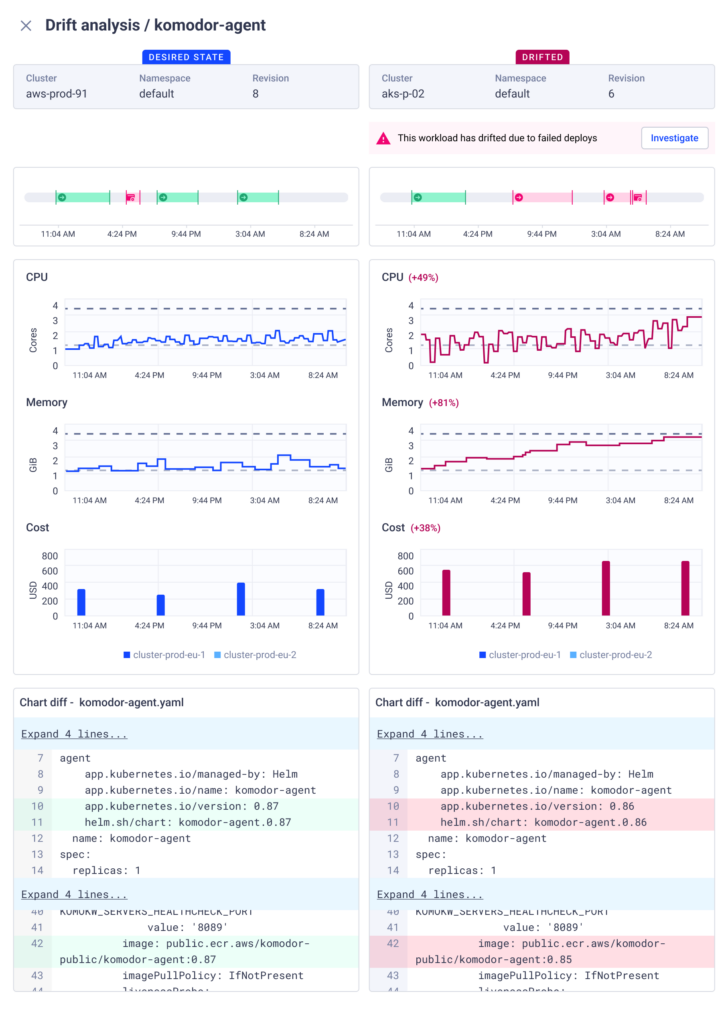Click green marker near 3:04 AM on aws-prod-91 timeline
The image size is (728, 1024).
[244, 197]
